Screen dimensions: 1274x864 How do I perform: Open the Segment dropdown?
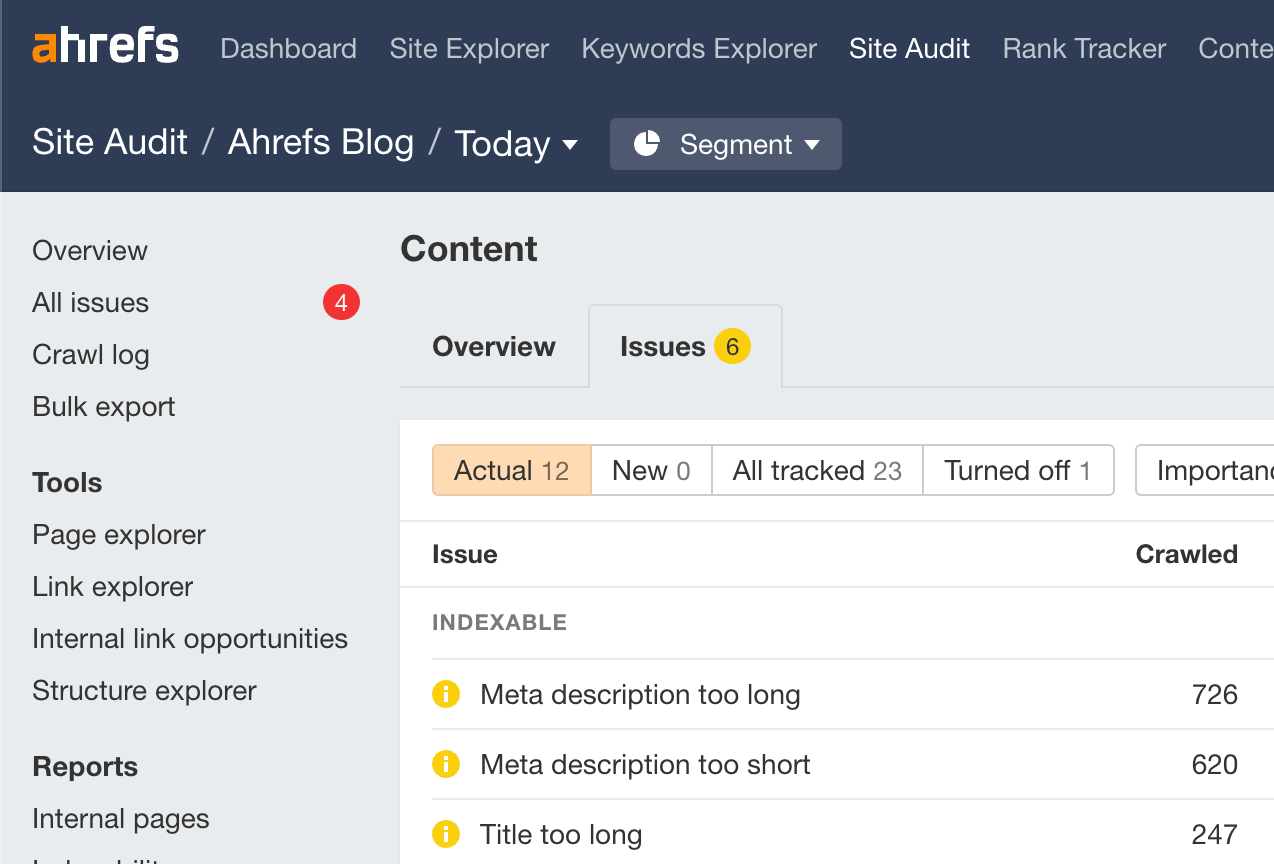pos(725,144)
